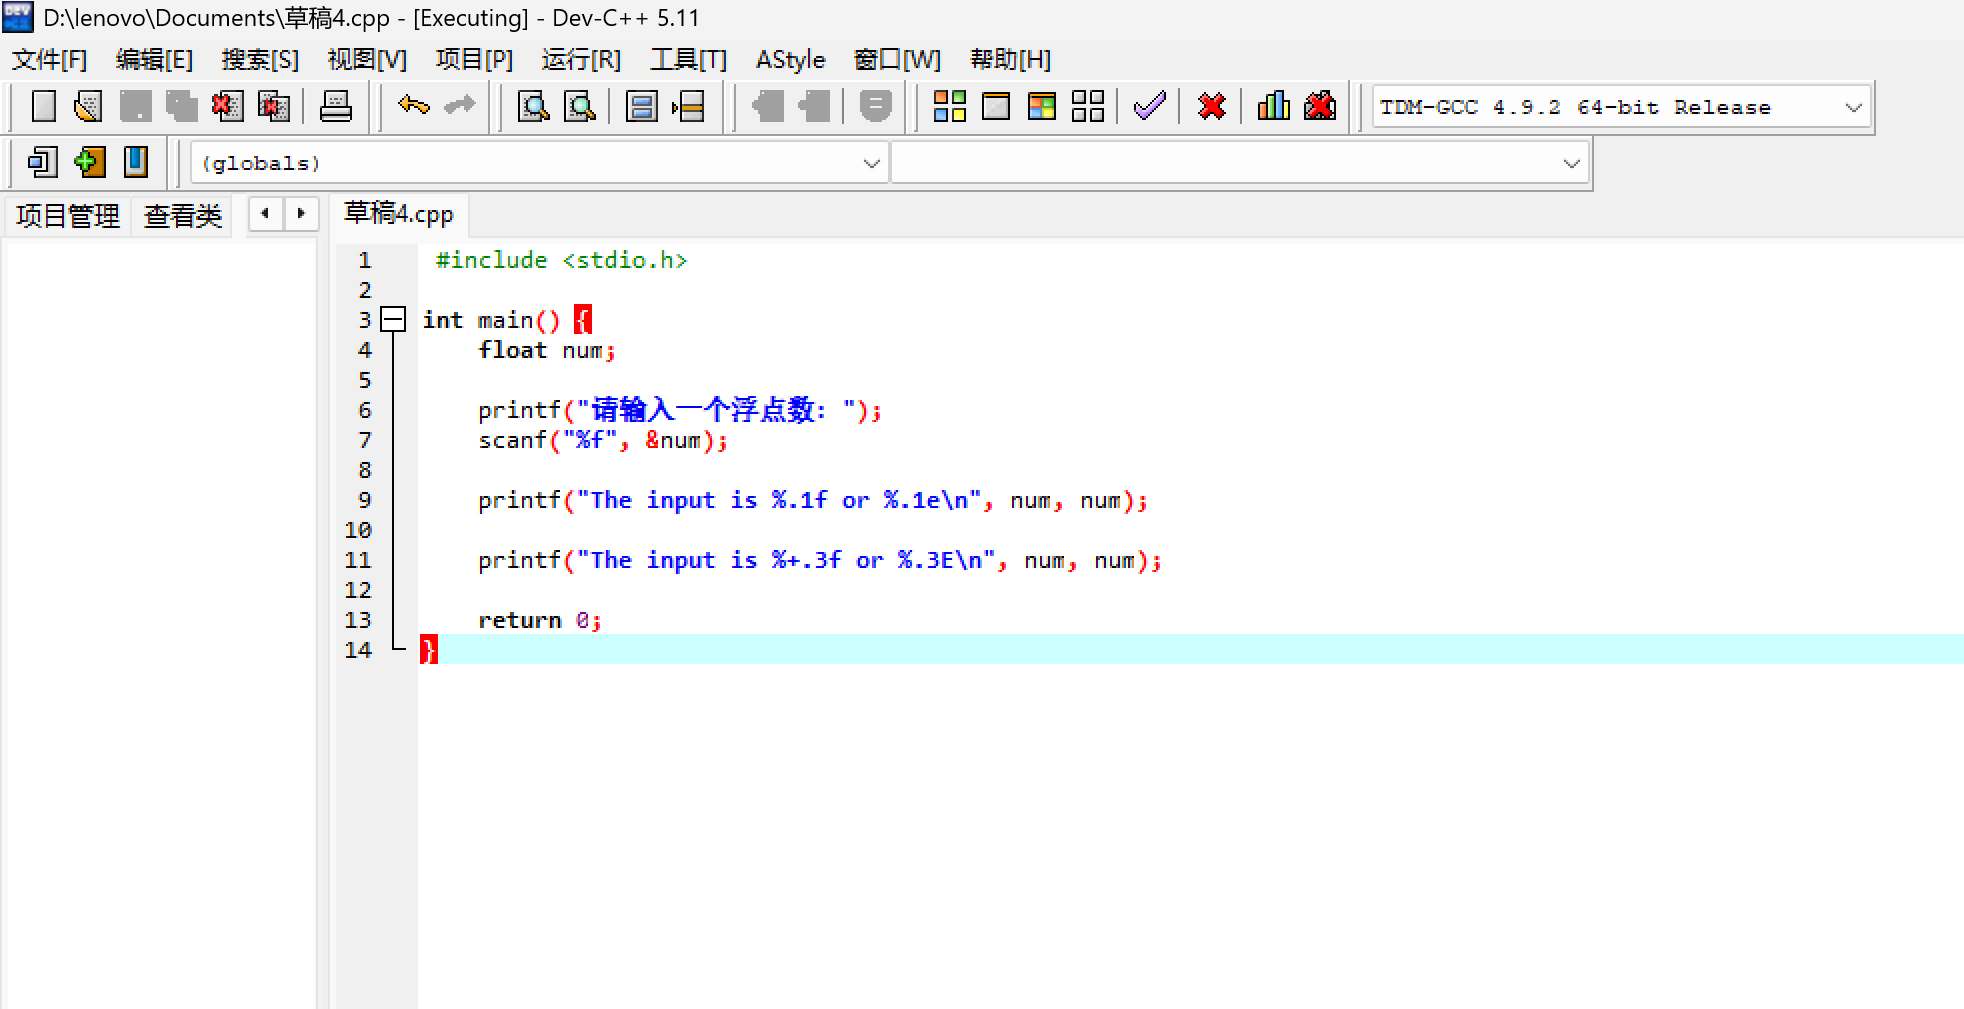Click the Close All files toolbar icon
Image resolution: width=1964 pixels, height=1009 pixels.
point(273,106)
